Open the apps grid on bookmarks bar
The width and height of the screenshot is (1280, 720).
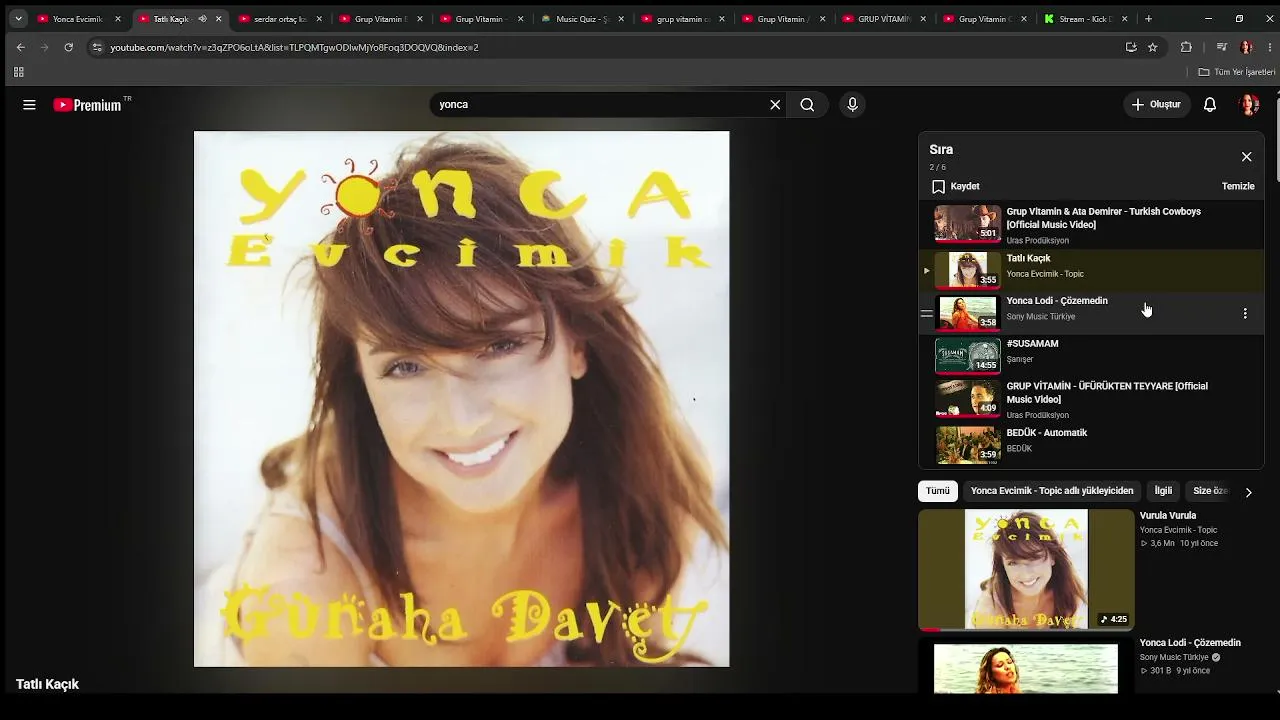click(18, 72)
